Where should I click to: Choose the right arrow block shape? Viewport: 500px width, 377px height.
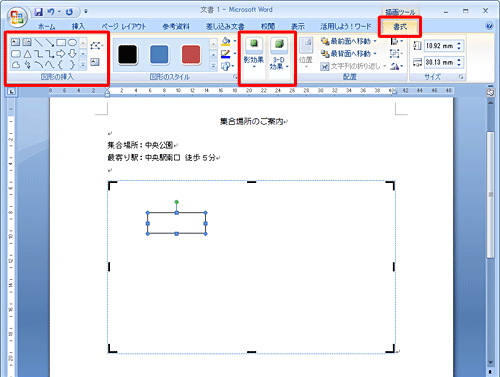(x=61, y=54)
